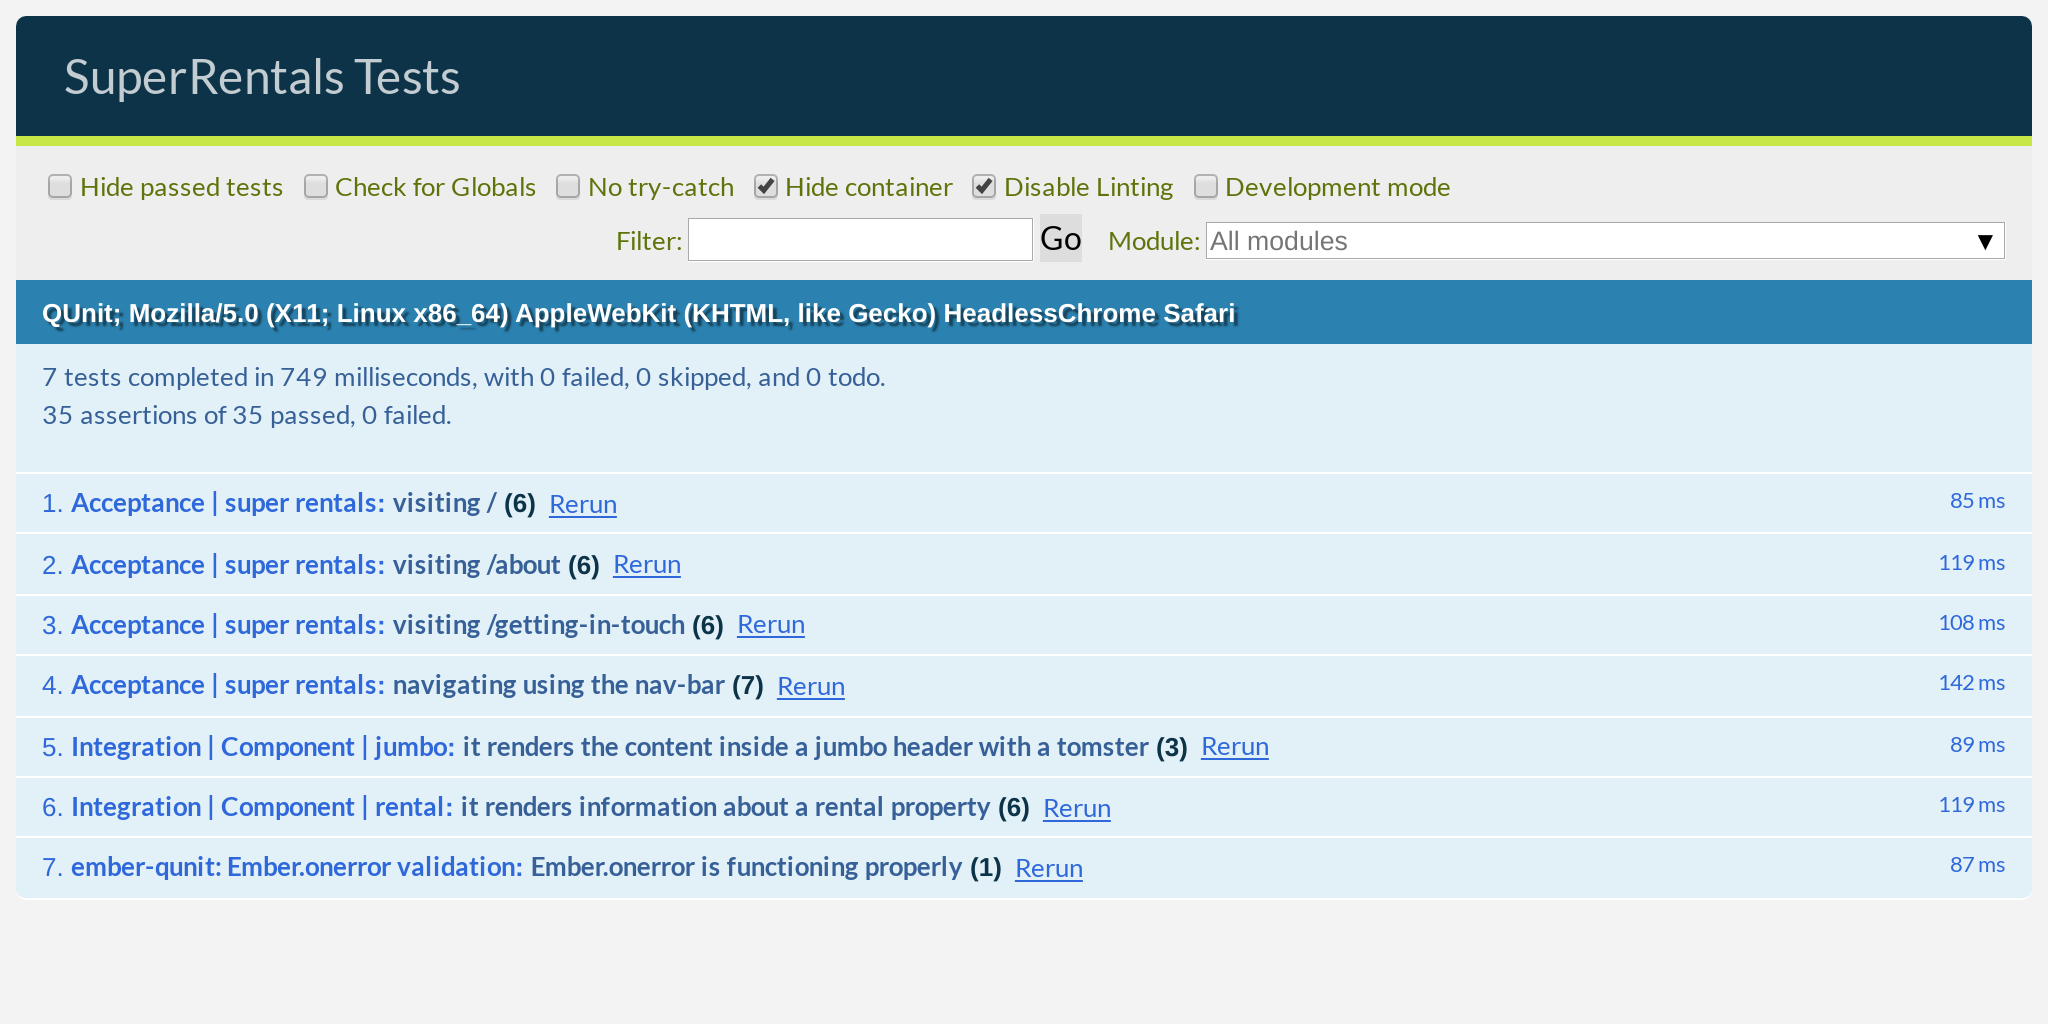Click the 'Filter:' label
This screenshot has height=1024, width=2048.
coord(649,241)
